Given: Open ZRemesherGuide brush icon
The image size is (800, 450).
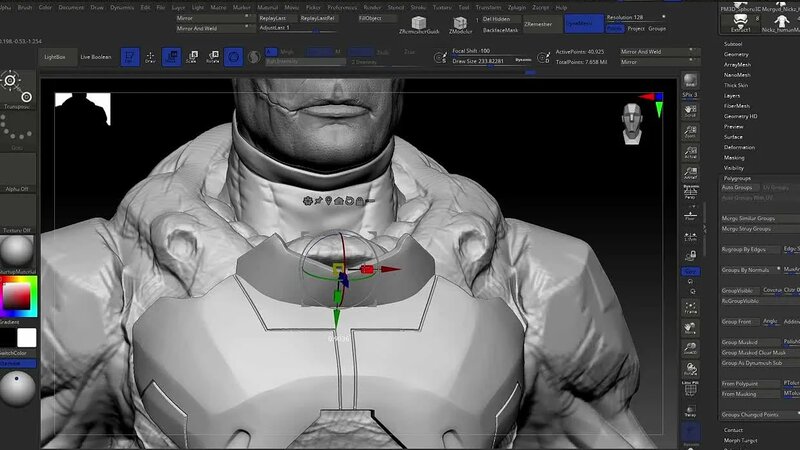Looking at the screenshot, I should [x=419, y=24].
